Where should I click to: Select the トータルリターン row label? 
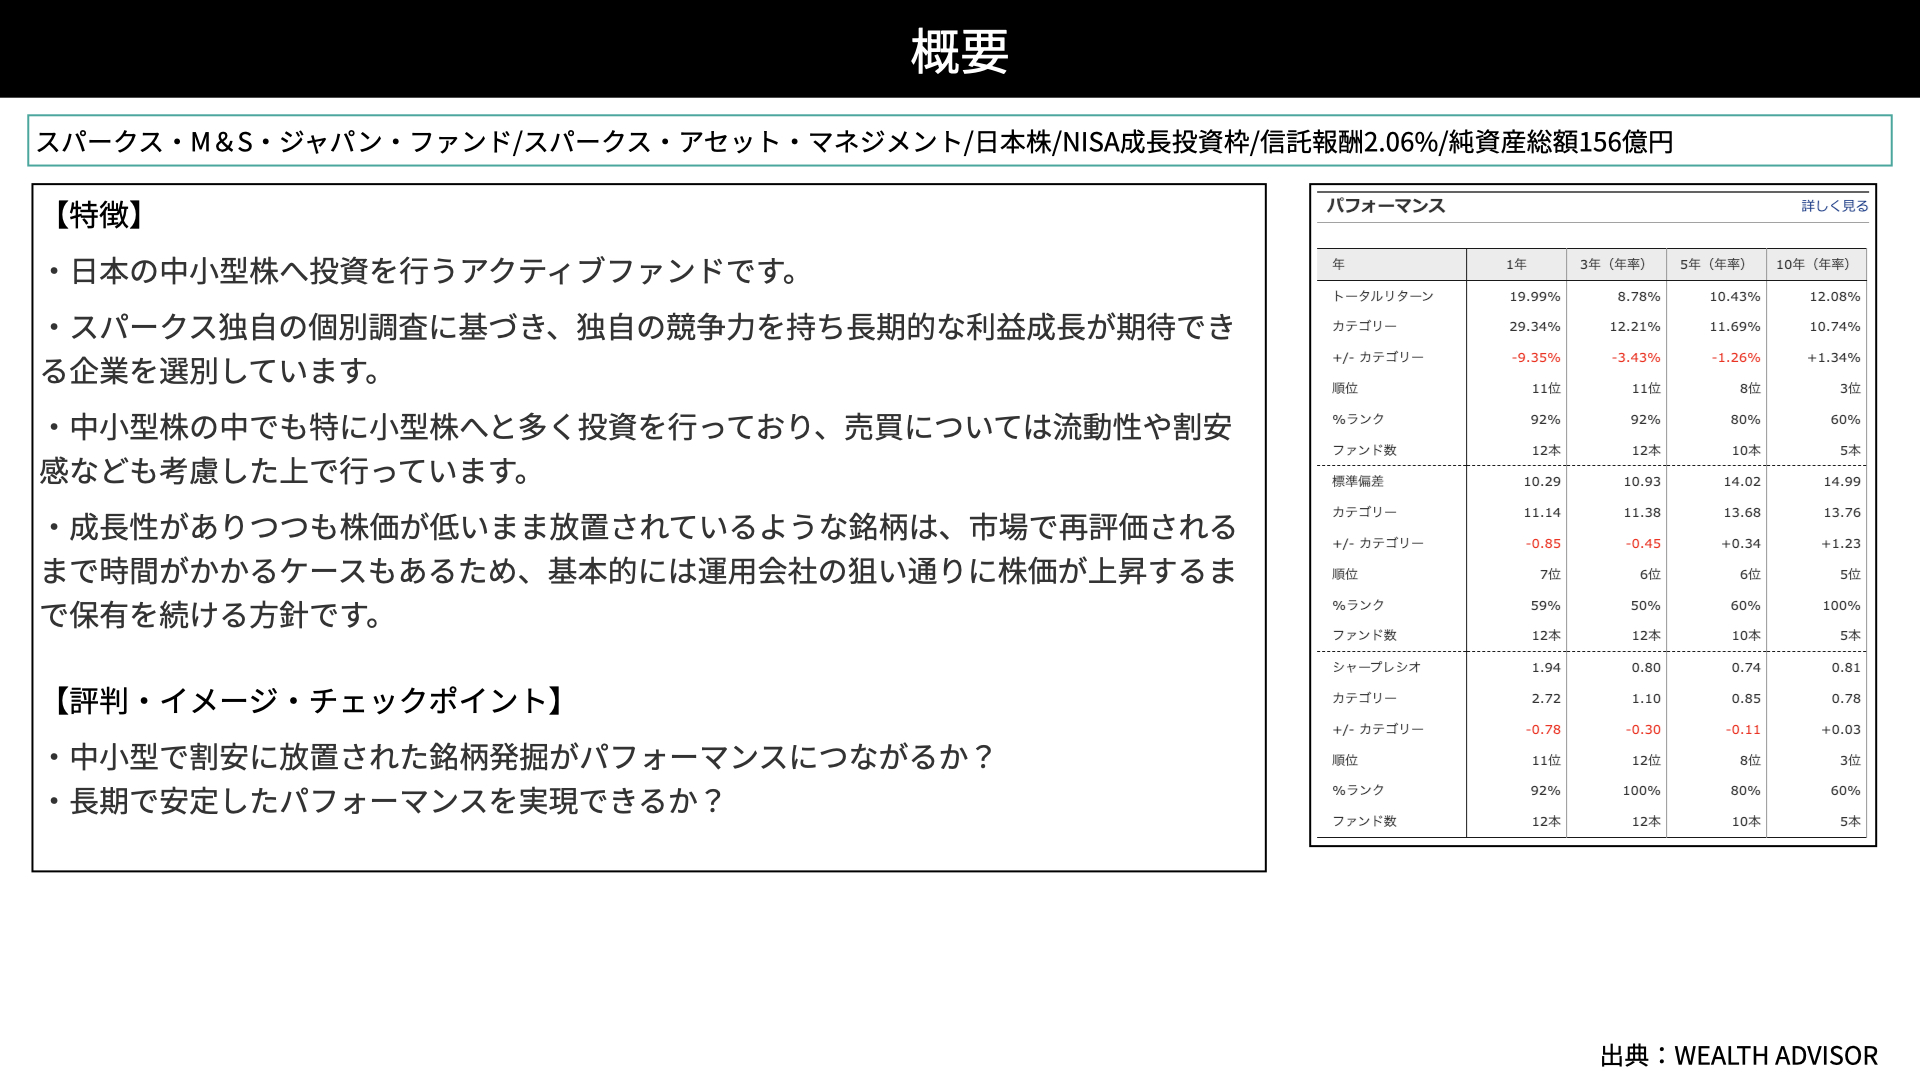pos(1382,296)
